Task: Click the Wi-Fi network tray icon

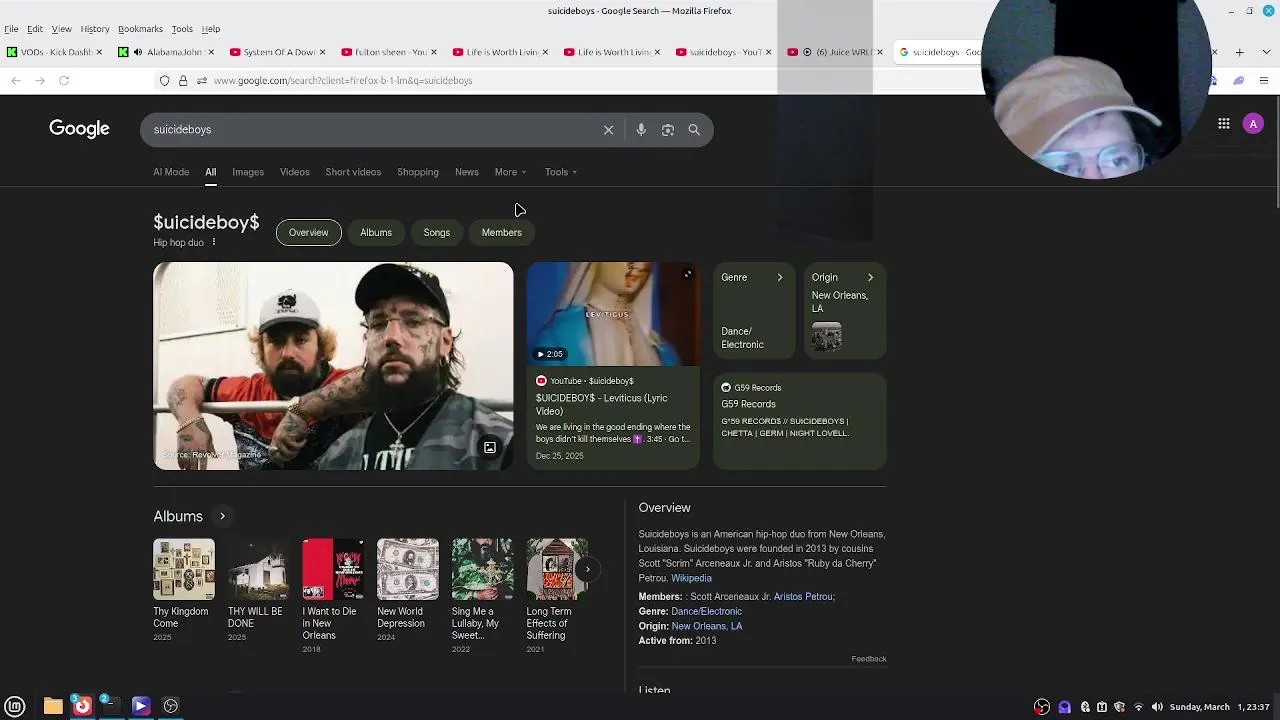Action: pyautogui.click(x=1138, y=707)
